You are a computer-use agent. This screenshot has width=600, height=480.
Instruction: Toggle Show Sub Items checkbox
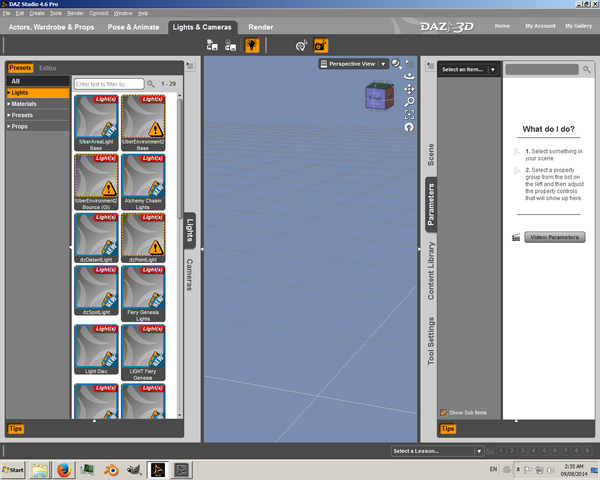click(x=443, y=413)
